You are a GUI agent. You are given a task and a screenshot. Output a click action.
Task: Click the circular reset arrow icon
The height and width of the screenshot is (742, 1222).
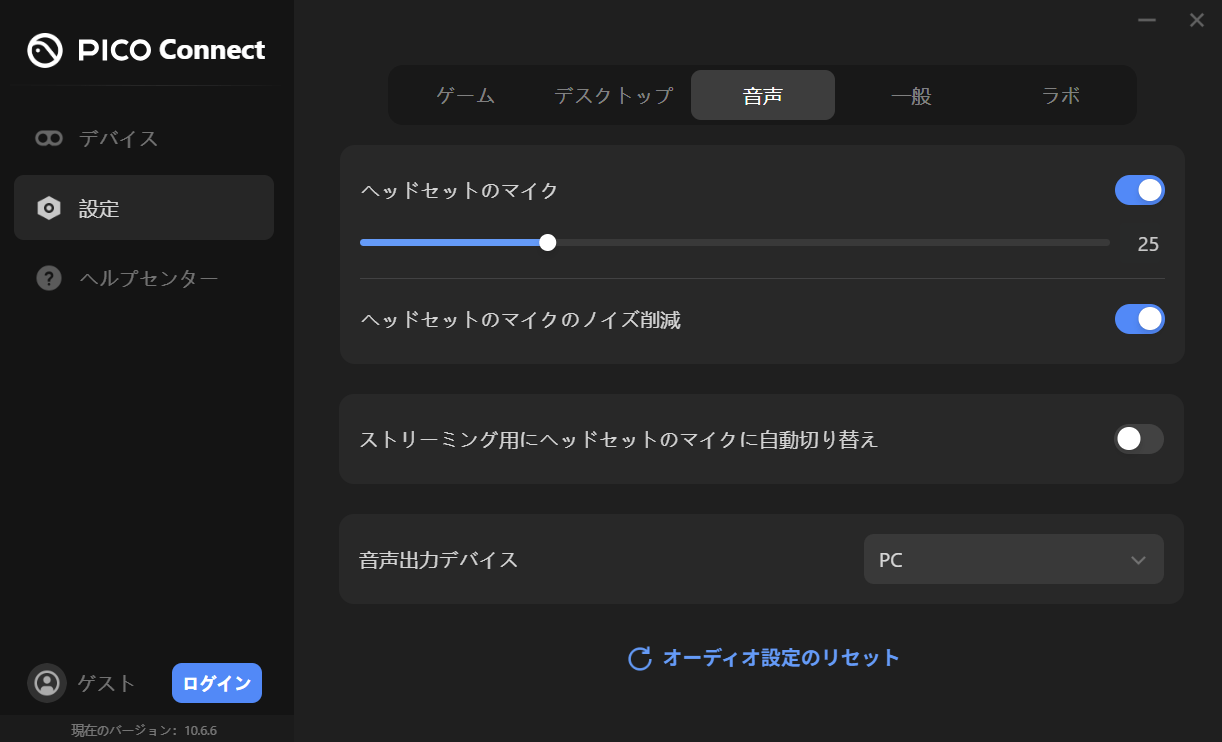point(639,658)
